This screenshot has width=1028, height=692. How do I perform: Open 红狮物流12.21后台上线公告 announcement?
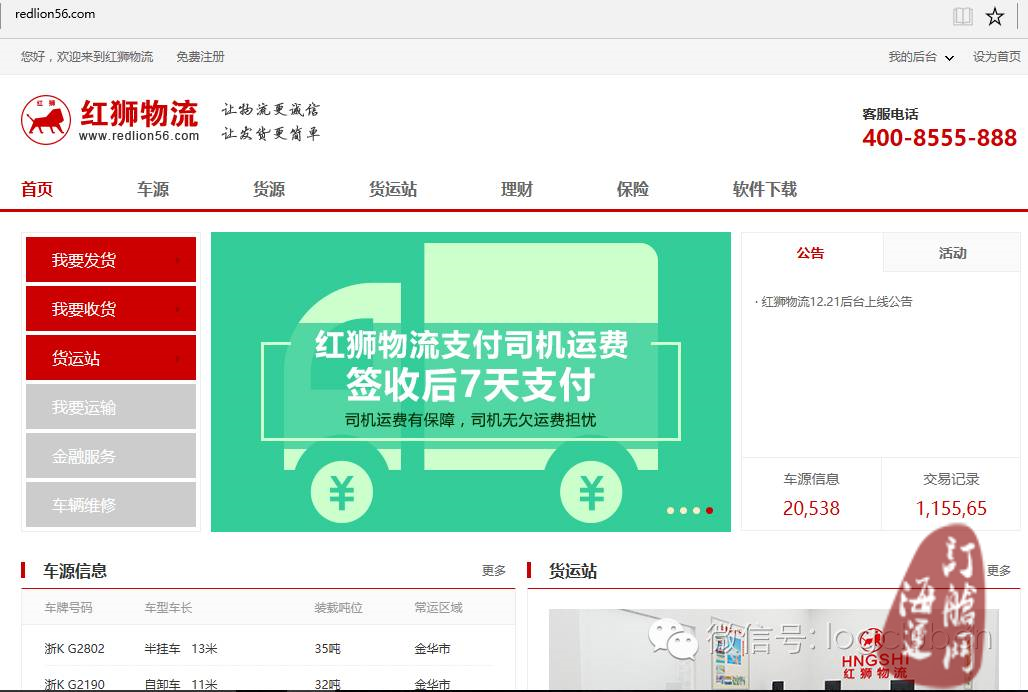[836, 301]
